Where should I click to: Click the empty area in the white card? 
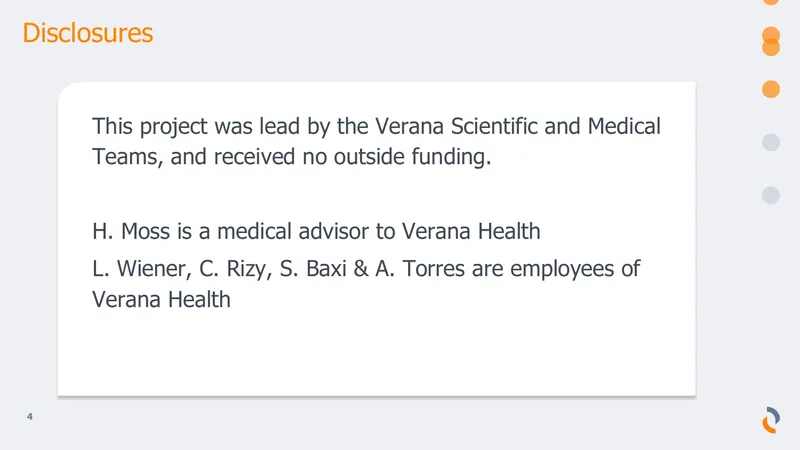[377, 353]
